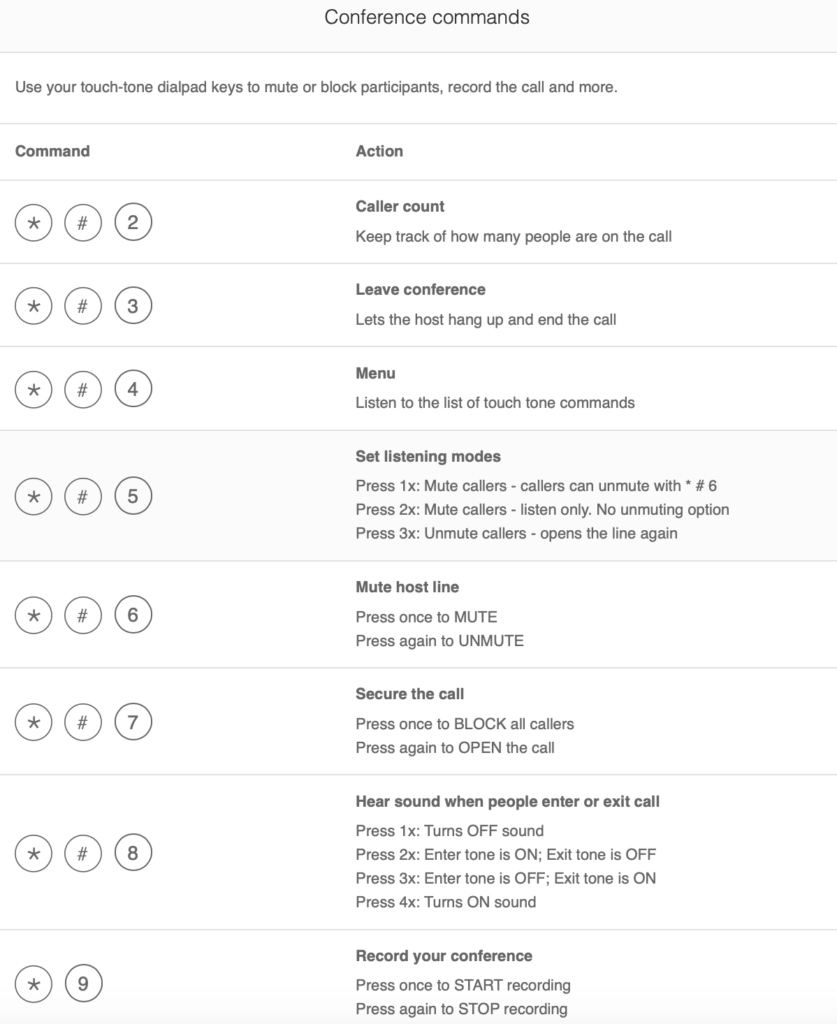
Task: Click the Record your conference heading
Action: point(444,956)
